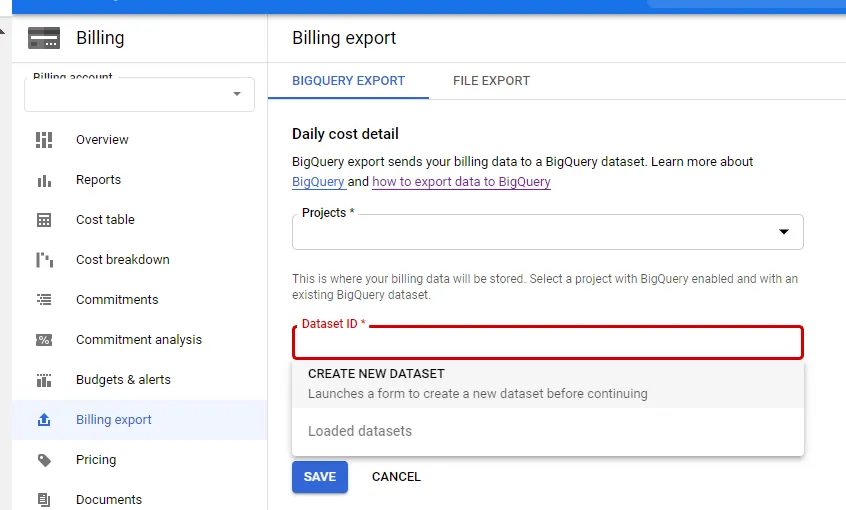The width and height of the screenshot is (846, 510).
Task: Click the Overview dashboard icon
Action: coord(44,140)
